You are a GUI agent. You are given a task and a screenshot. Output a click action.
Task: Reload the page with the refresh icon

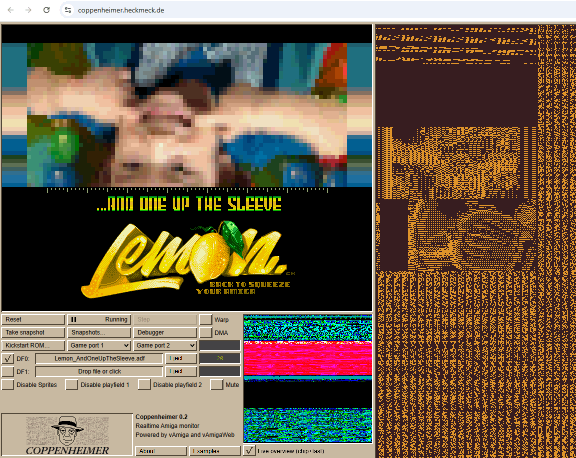tap(46, 10)
